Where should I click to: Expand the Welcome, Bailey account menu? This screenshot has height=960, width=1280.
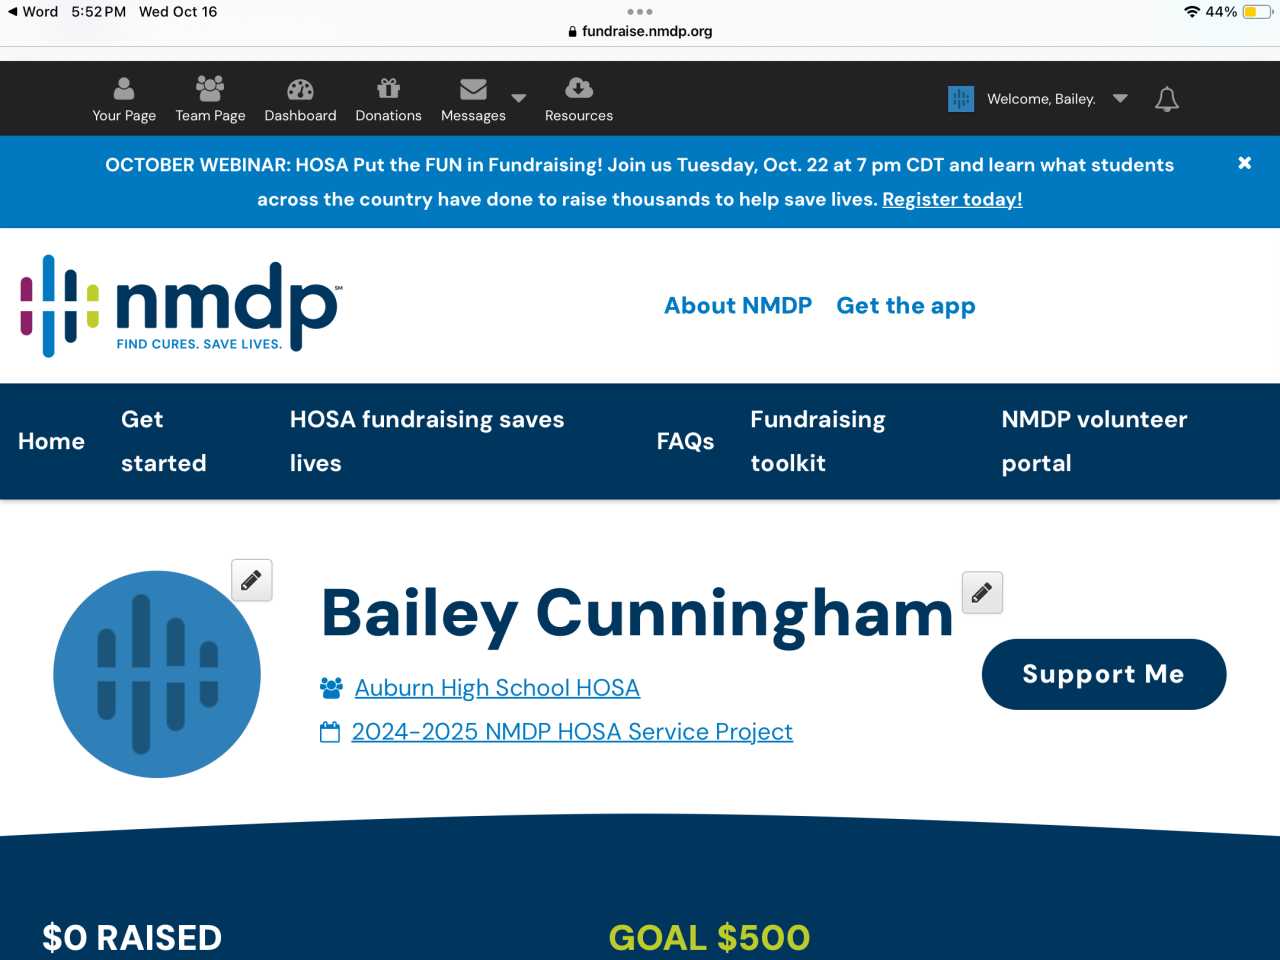[x=1120, y=98]
